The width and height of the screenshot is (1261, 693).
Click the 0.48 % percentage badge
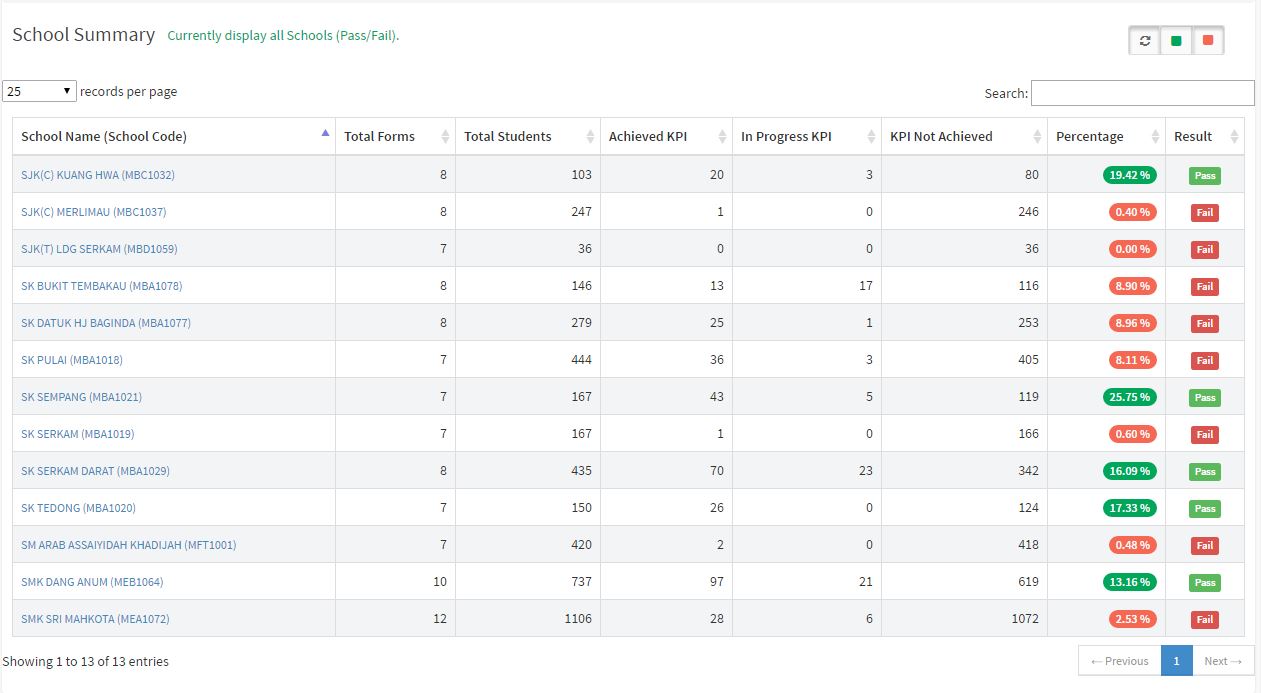(1132, 545)
